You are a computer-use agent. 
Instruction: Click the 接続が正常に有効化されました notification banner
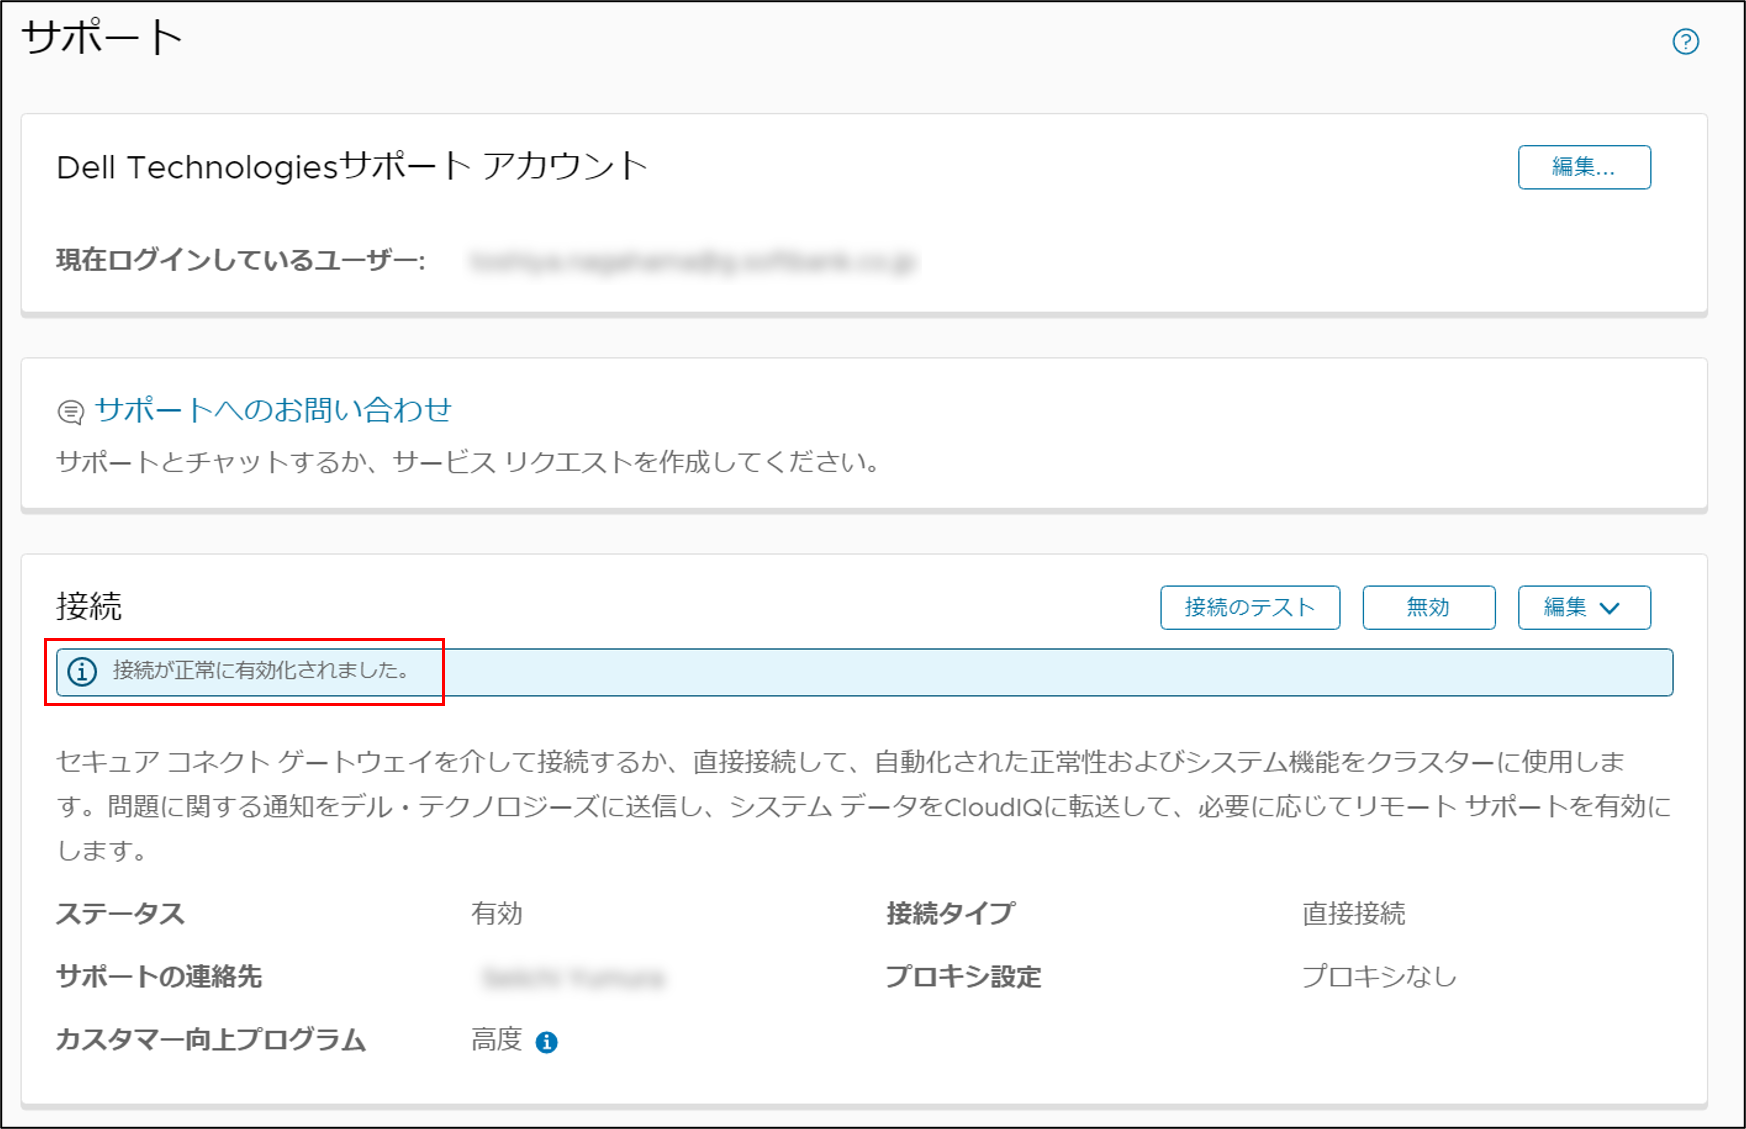tap(864, 672)
